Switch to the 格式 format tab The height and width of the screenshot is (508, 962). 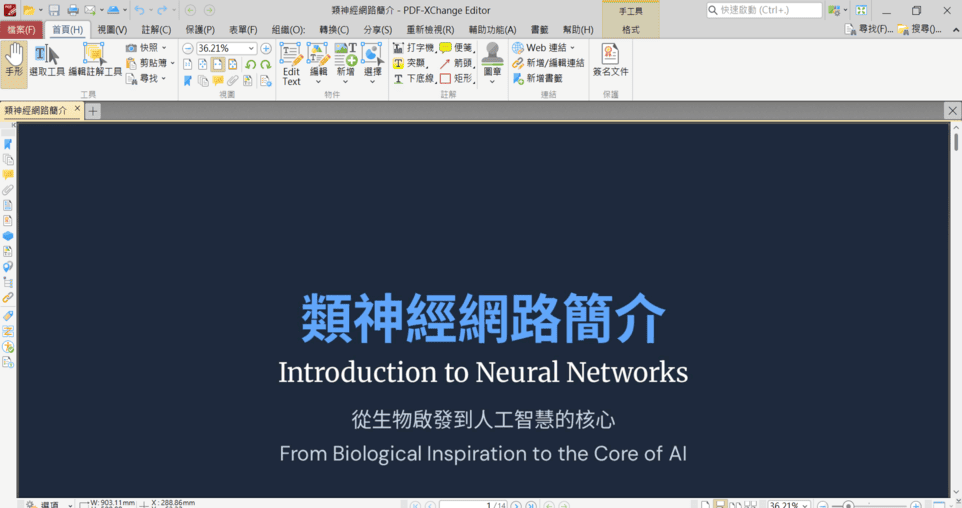click(631, 30)
